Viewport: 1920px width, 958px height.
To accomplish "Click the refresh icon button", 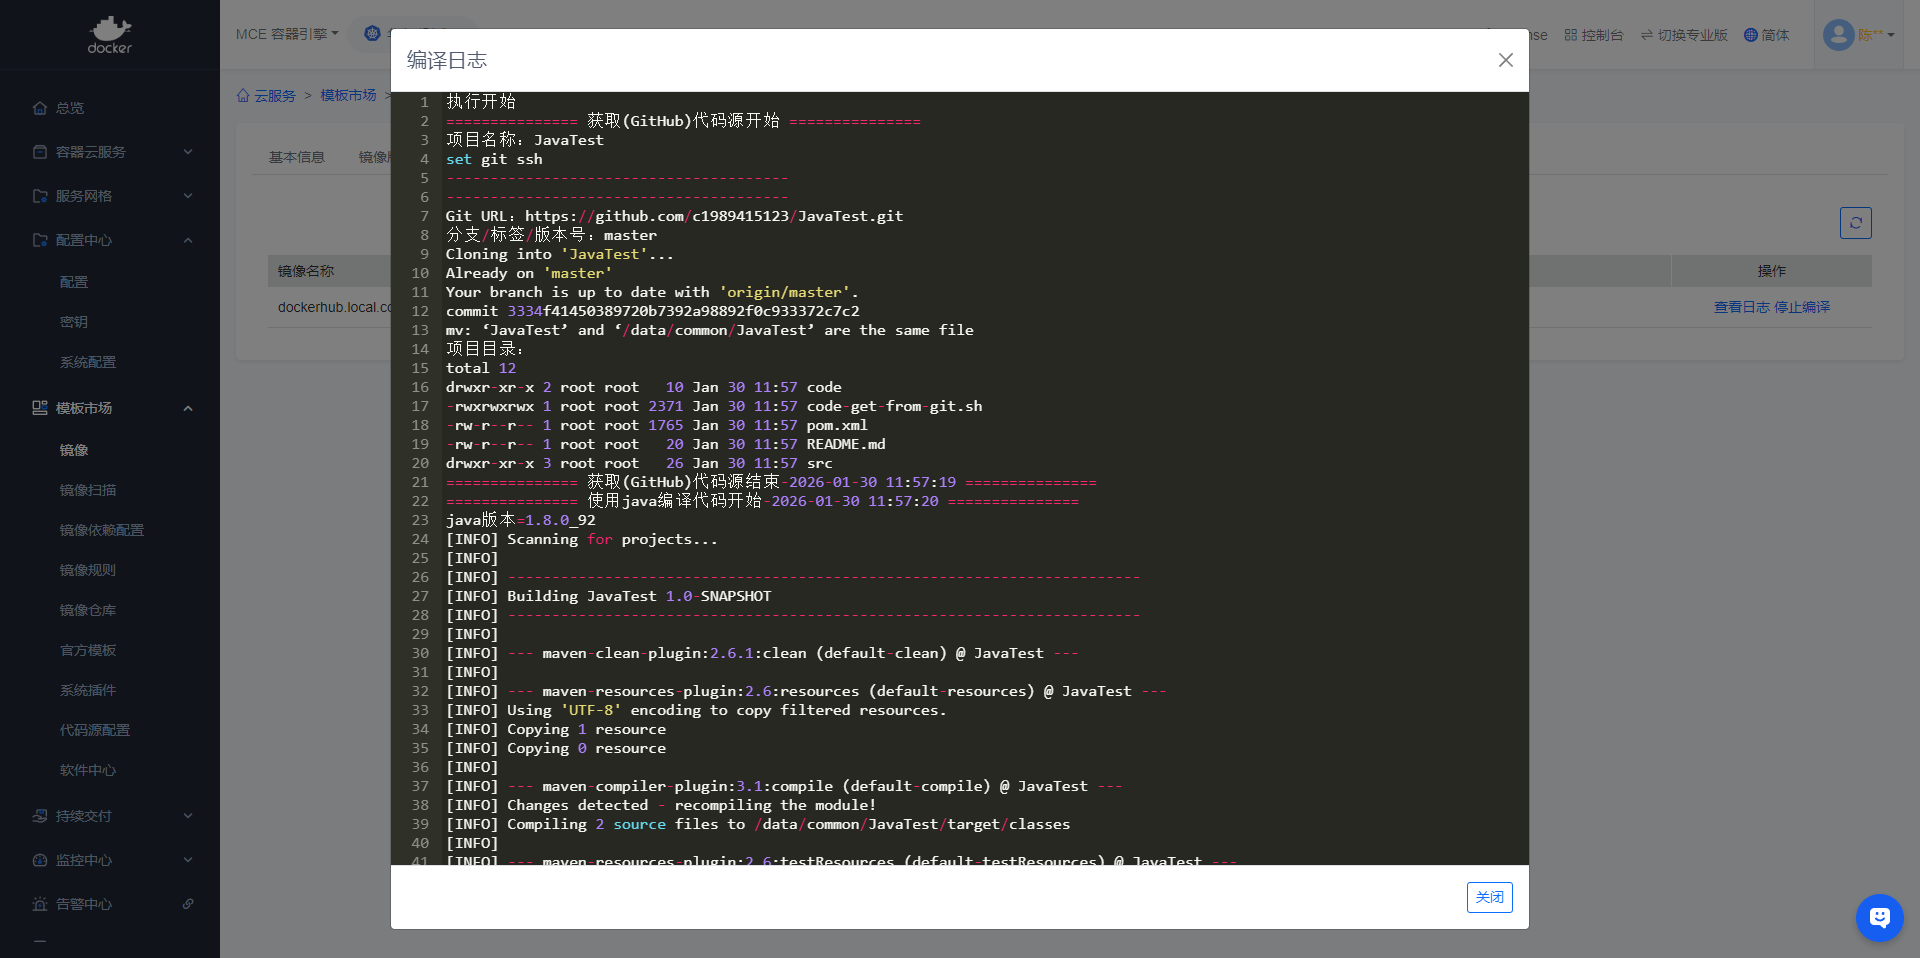I will point(1855,223).
